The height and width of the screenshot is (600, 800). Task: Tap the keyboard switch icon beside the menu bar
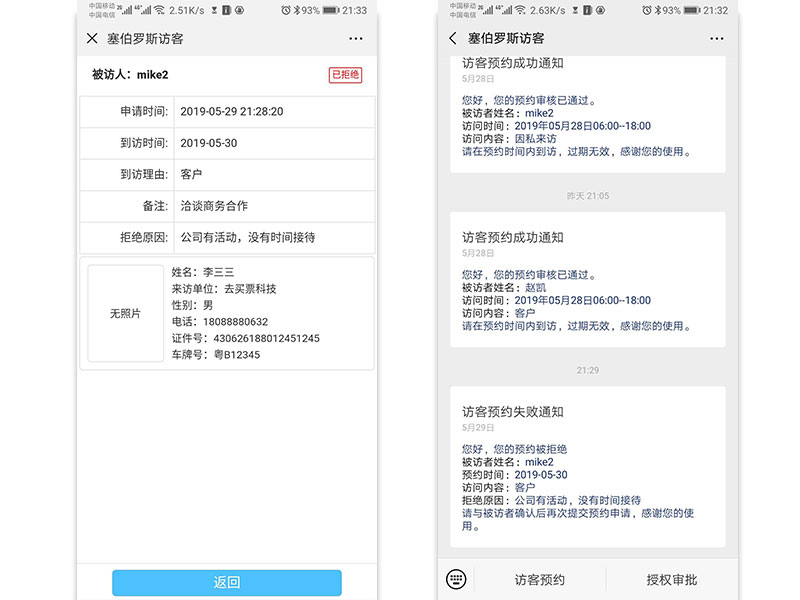coord(456,579)
